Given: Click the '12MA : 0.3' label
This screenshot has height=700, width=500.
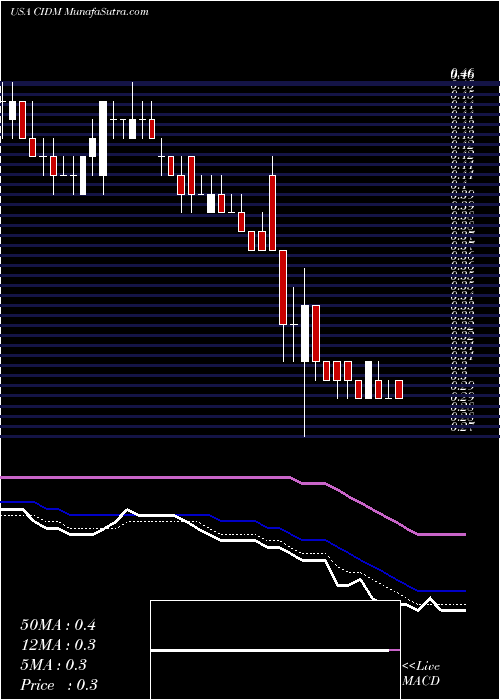Looking at the screenshot, I should coord(58,645).
